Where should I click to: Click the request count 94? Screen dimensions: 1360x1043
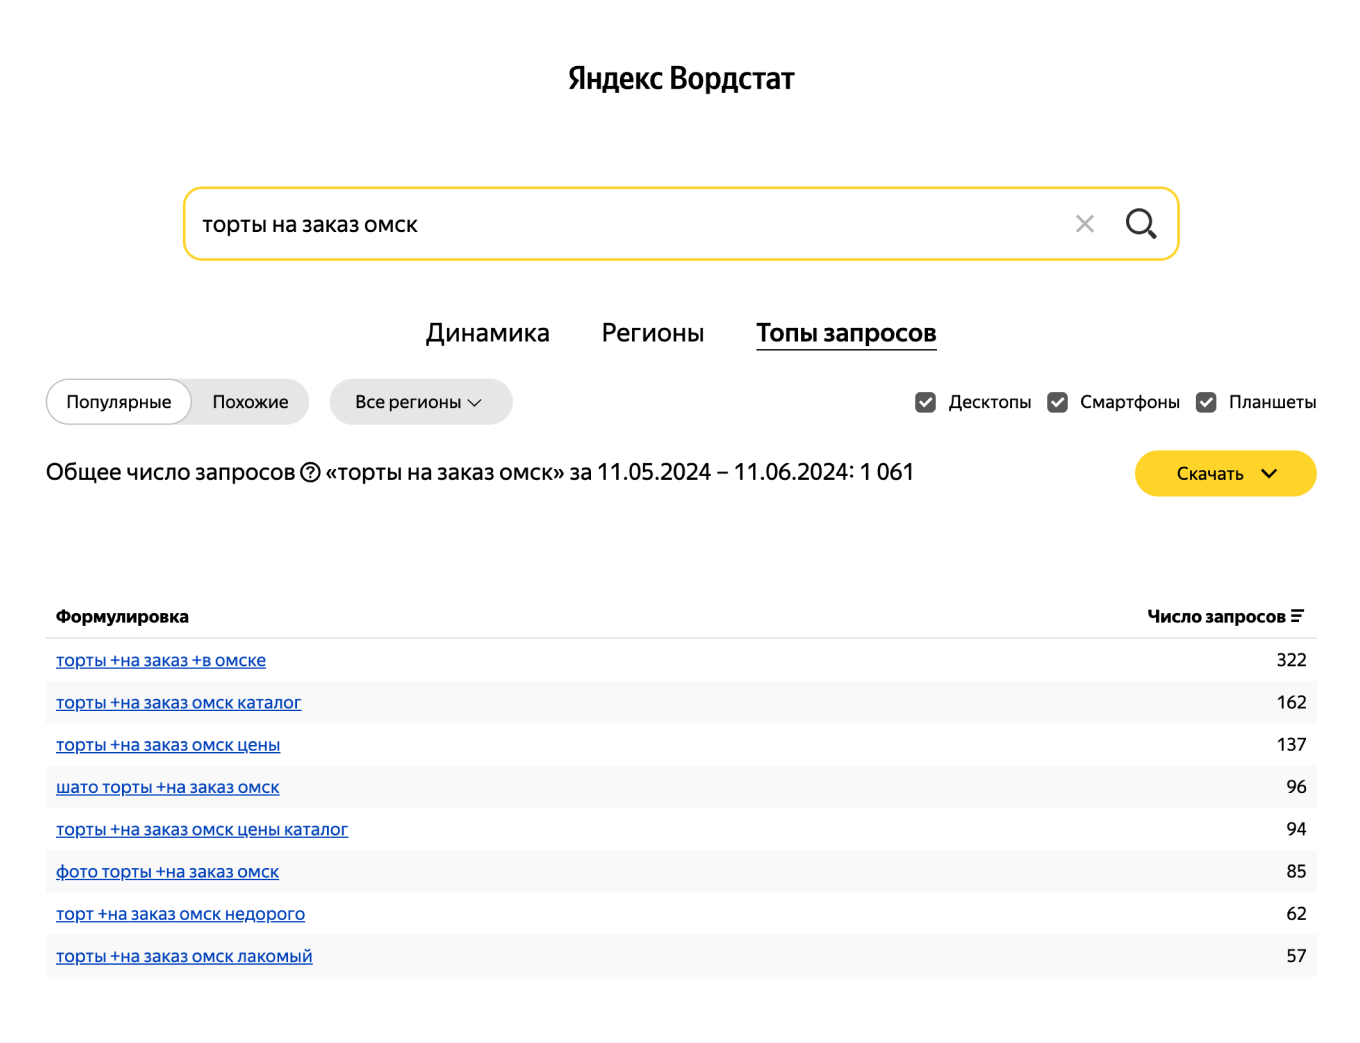[x=1296, y=829]
